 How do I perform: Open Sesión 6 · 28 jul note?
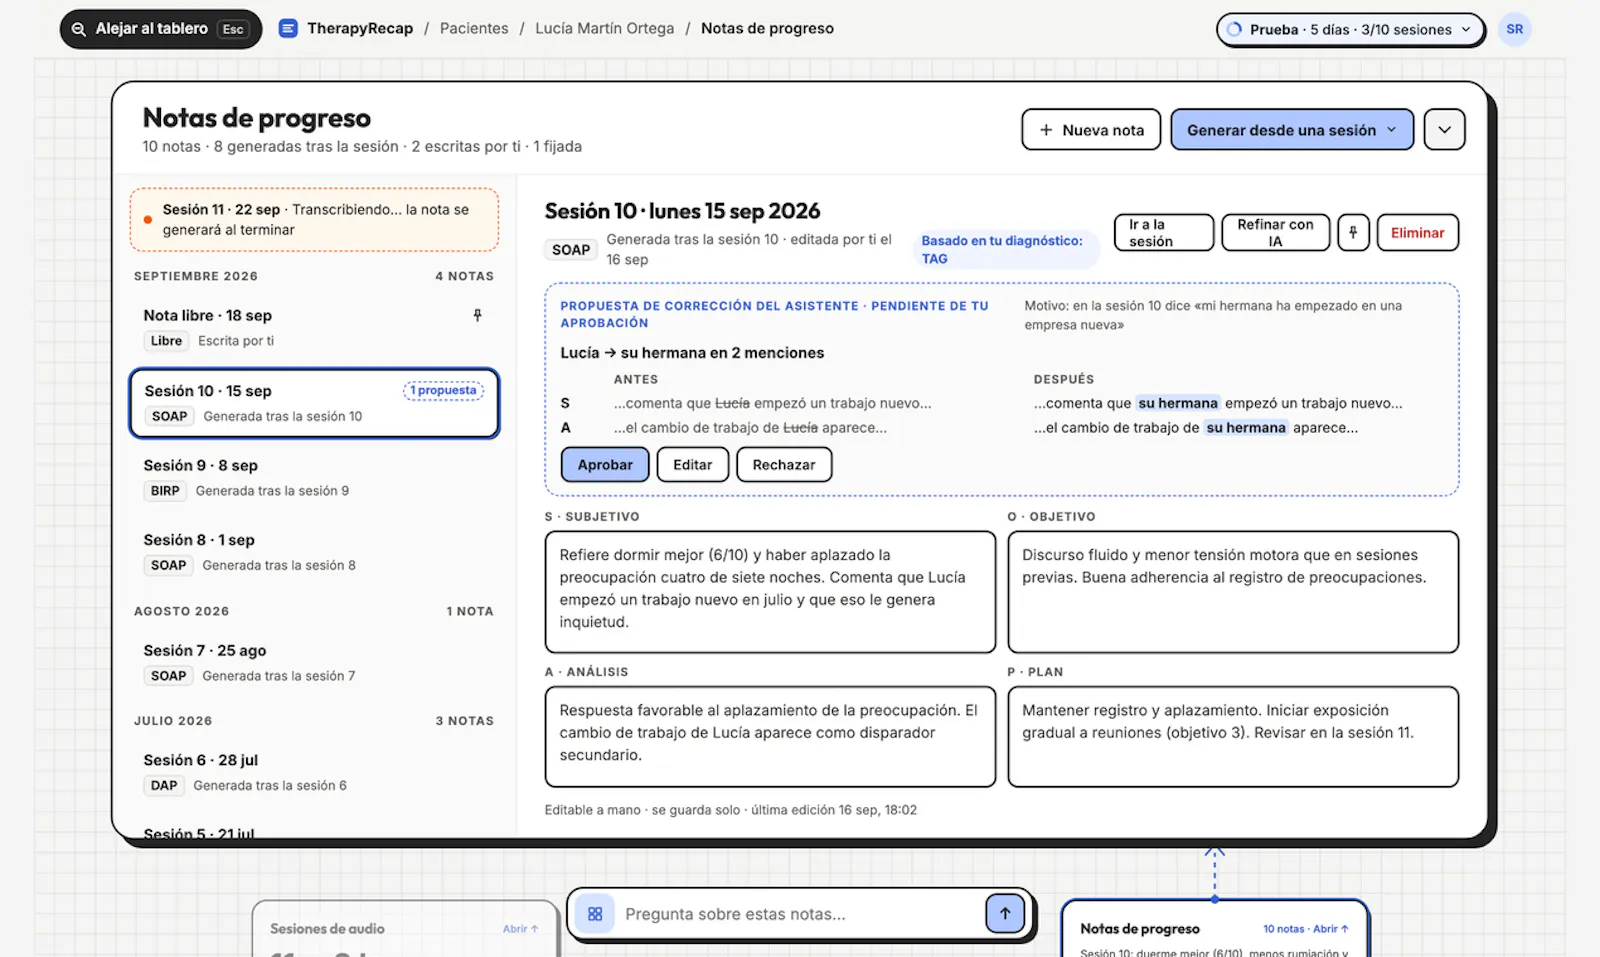pyautogui.click(x=314, y=772)
